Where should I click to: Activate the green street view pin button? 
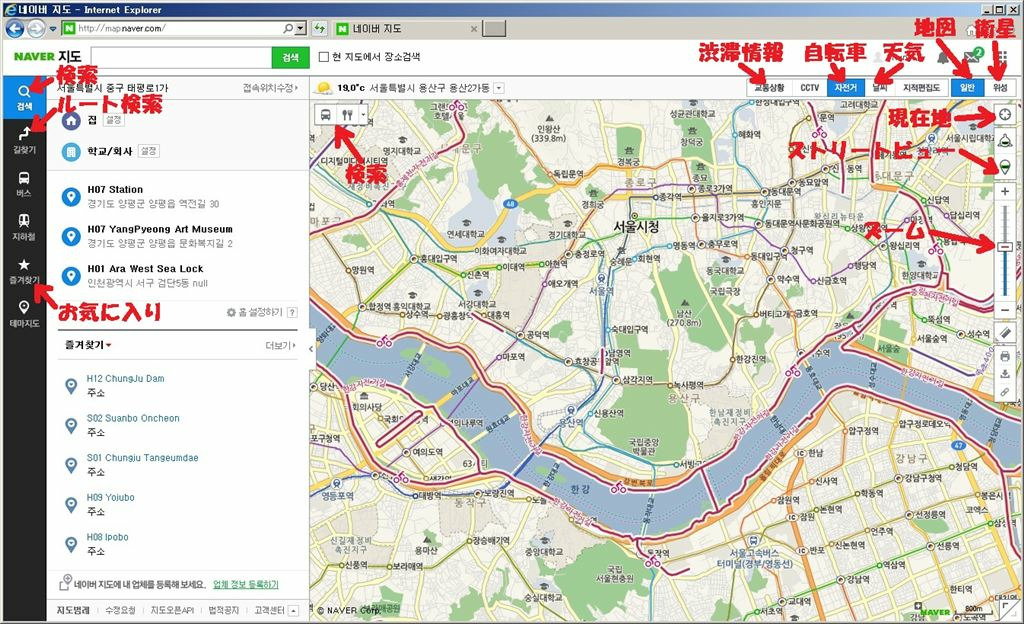(x=1005, y=166)
